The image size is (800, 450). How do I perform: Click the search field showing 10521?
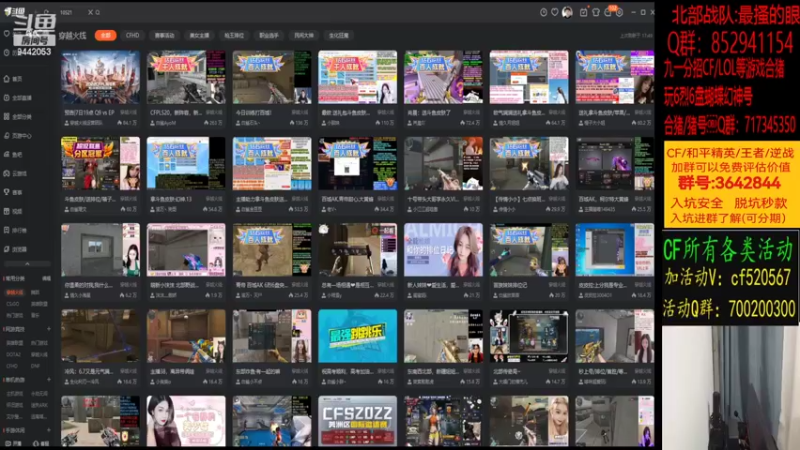71,12
